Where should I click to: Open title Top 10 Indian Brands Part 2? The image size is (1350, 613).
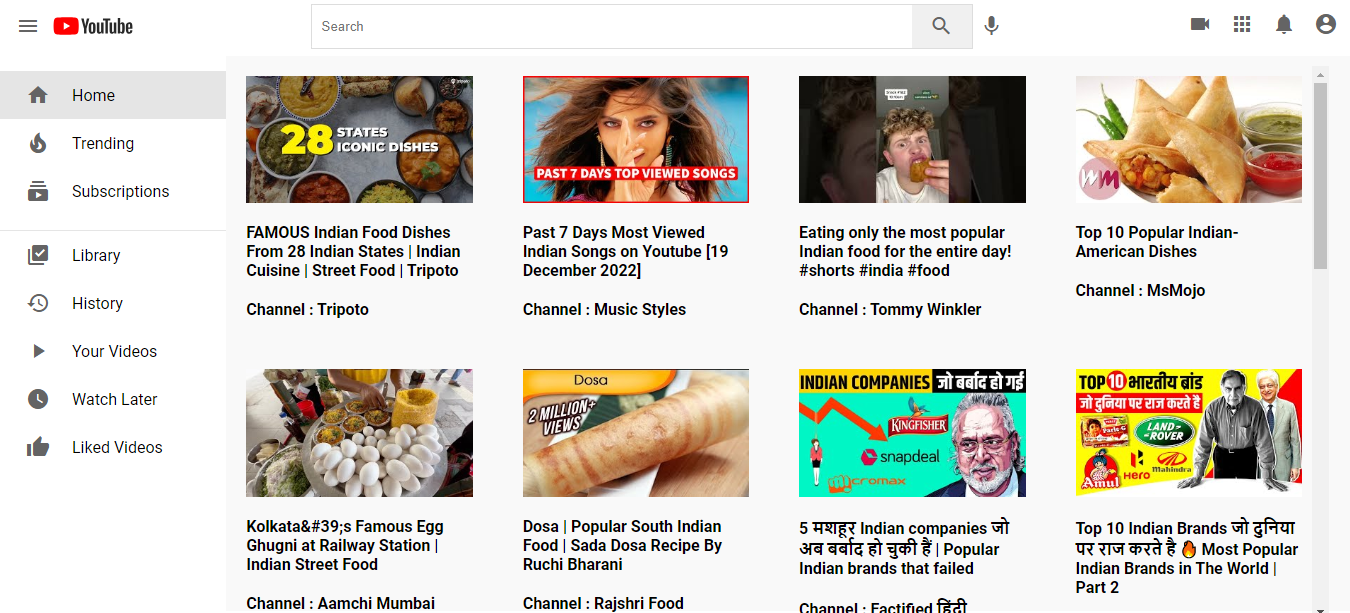1187,557
